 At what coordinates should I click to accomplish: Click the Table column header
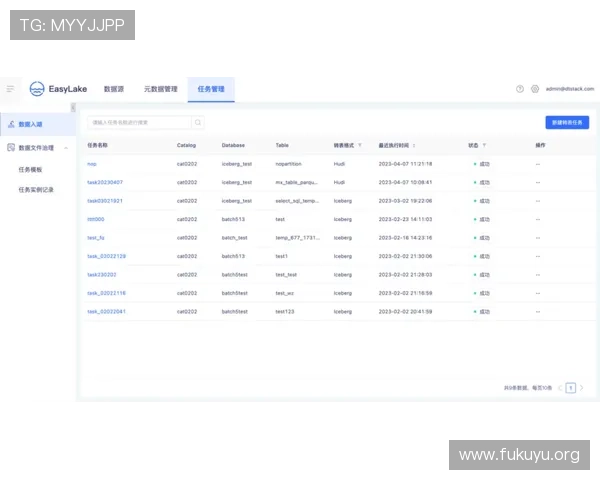(282, 145)
